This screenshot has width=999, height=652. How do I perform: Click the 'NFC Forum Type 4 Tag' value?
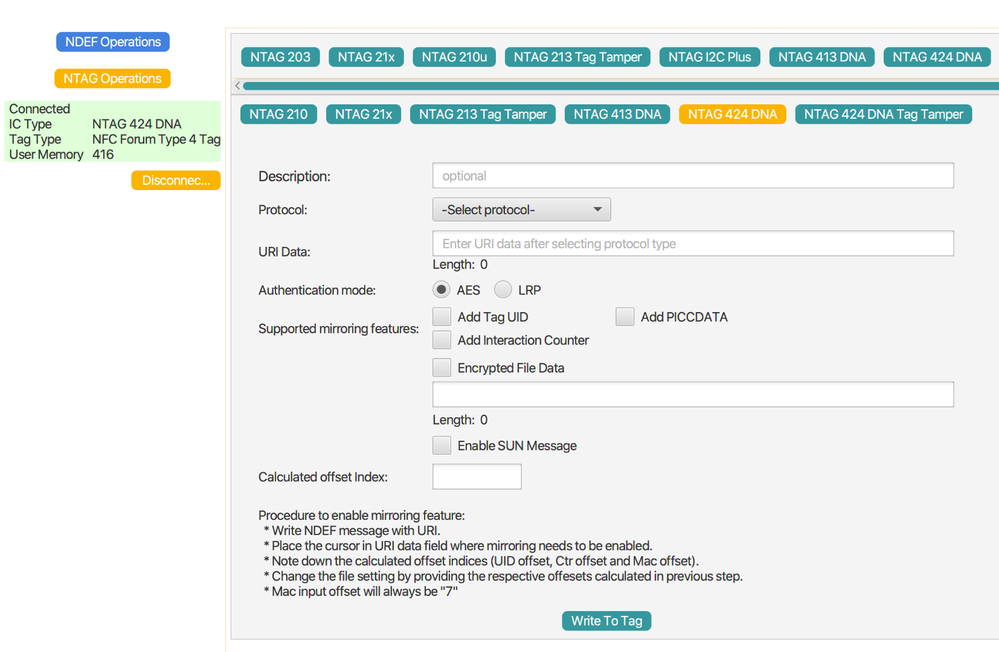(x=156, y=139)
